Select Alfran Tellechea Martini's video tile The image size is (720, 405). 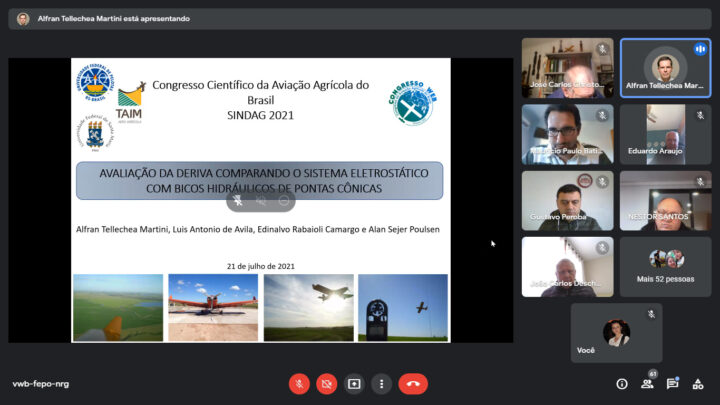665,68
